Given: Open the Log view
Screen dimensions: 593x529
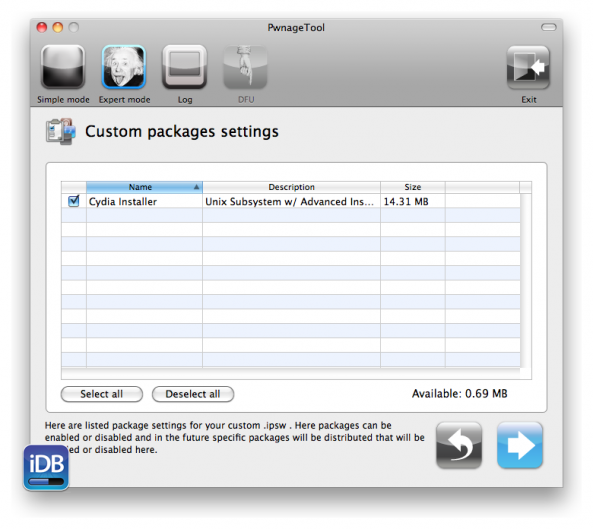Looking at the screenshot, I should point(185,67).
